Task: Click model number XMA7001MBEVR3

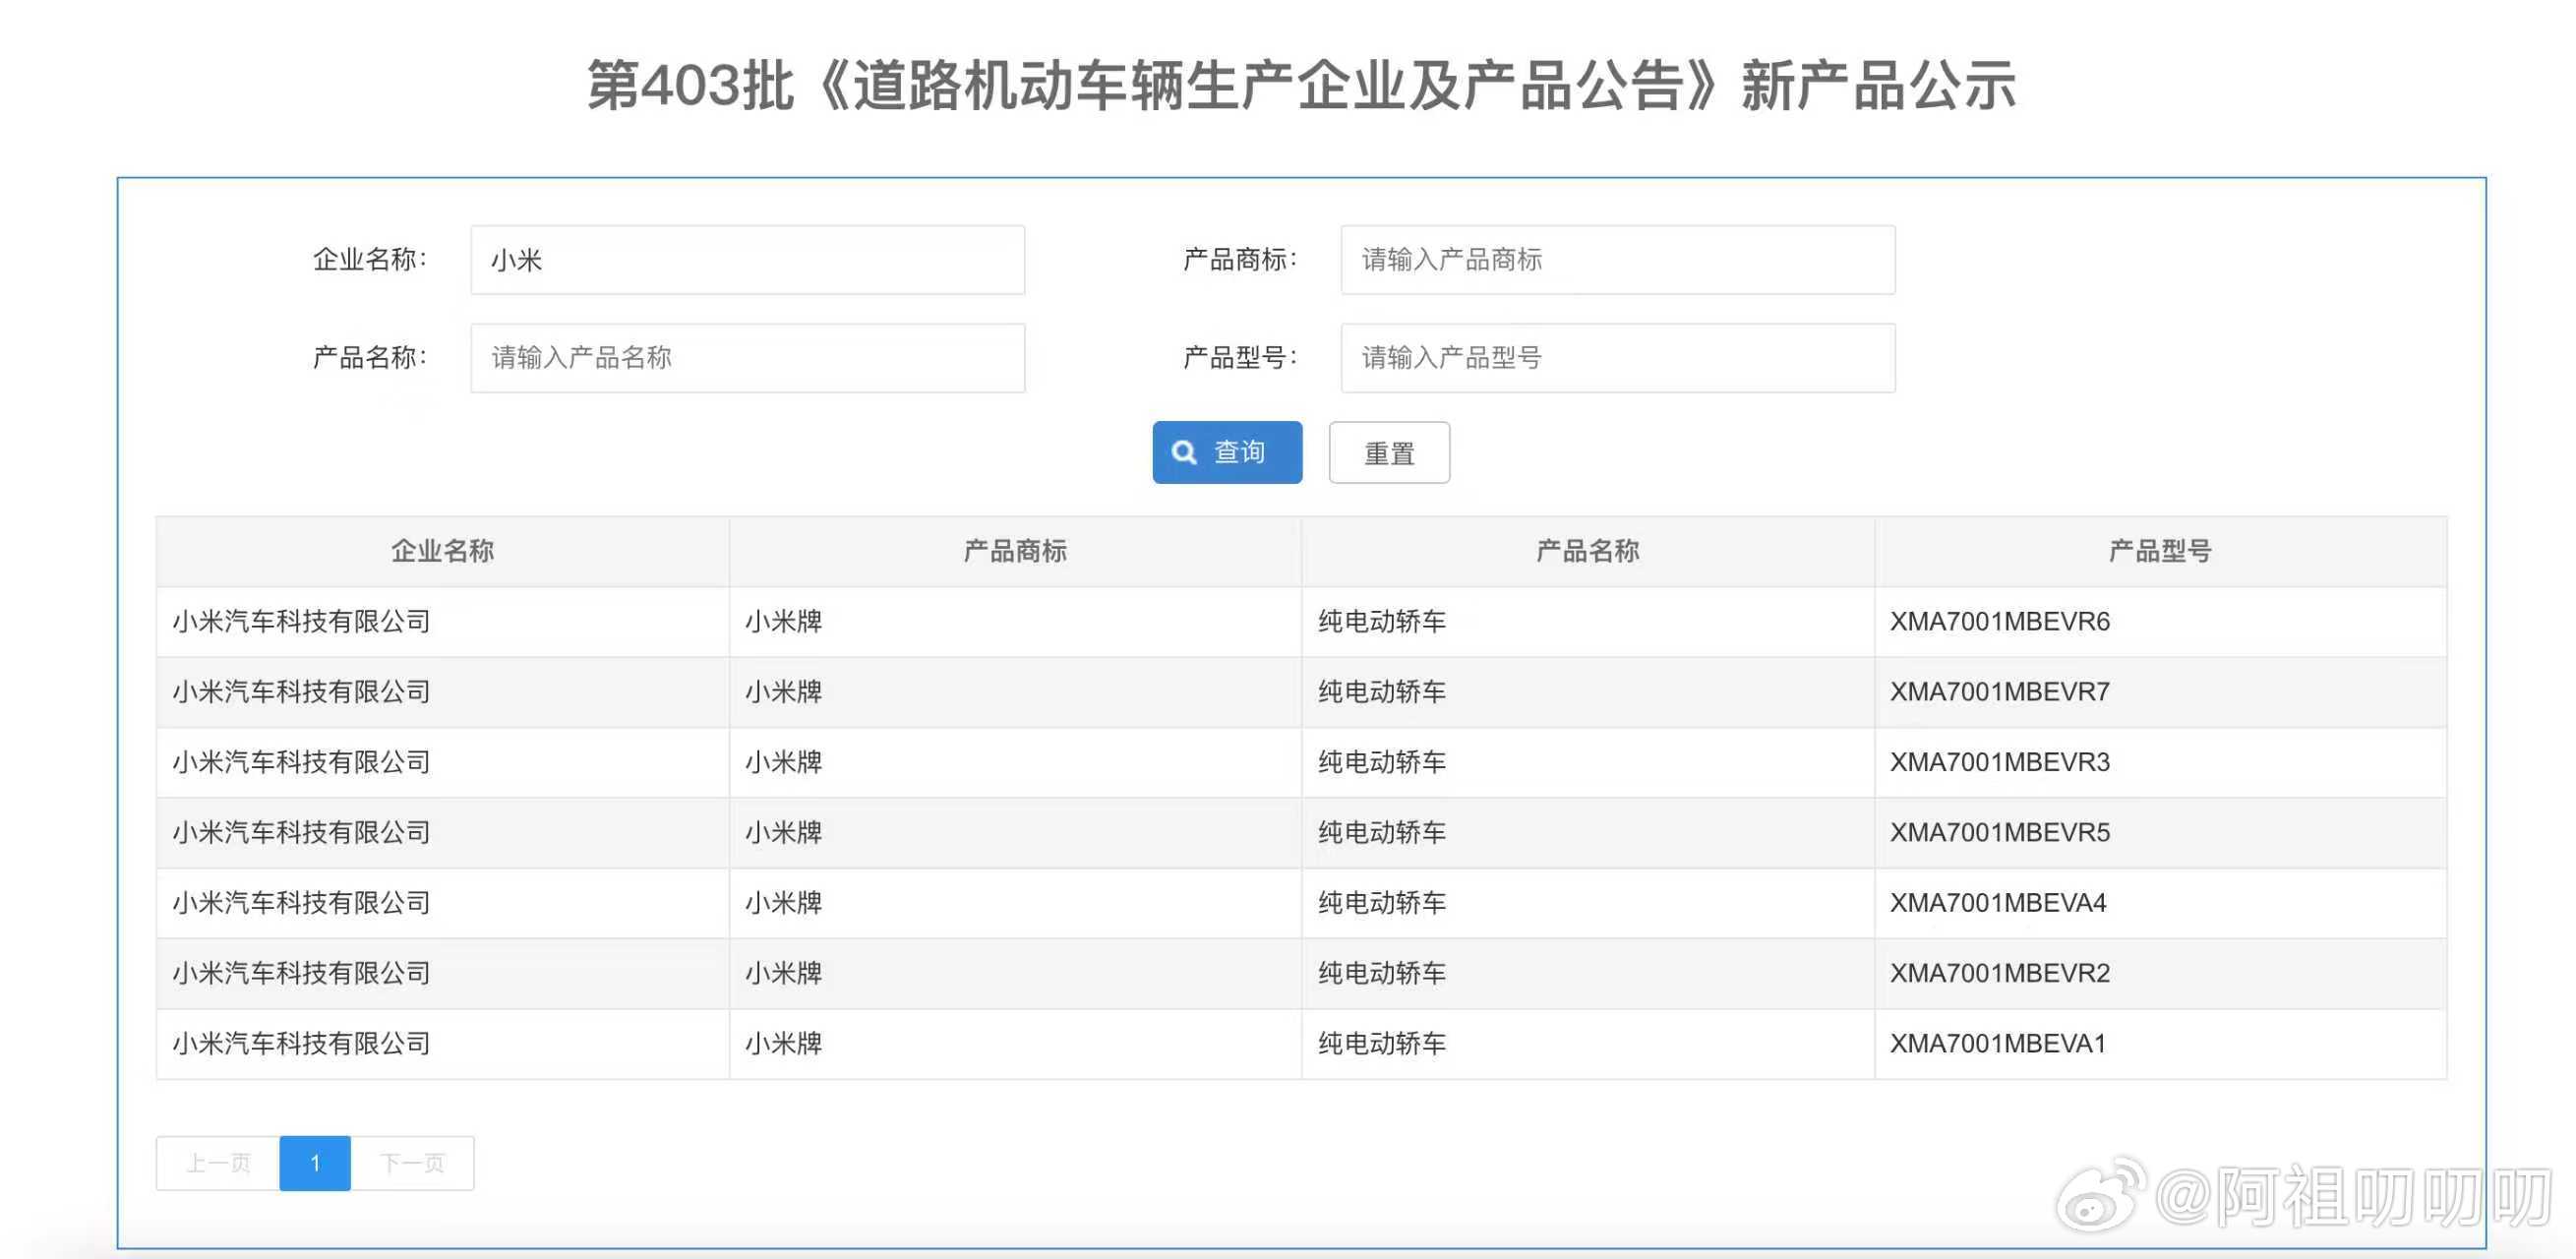Action: (x=1999, y=762)
